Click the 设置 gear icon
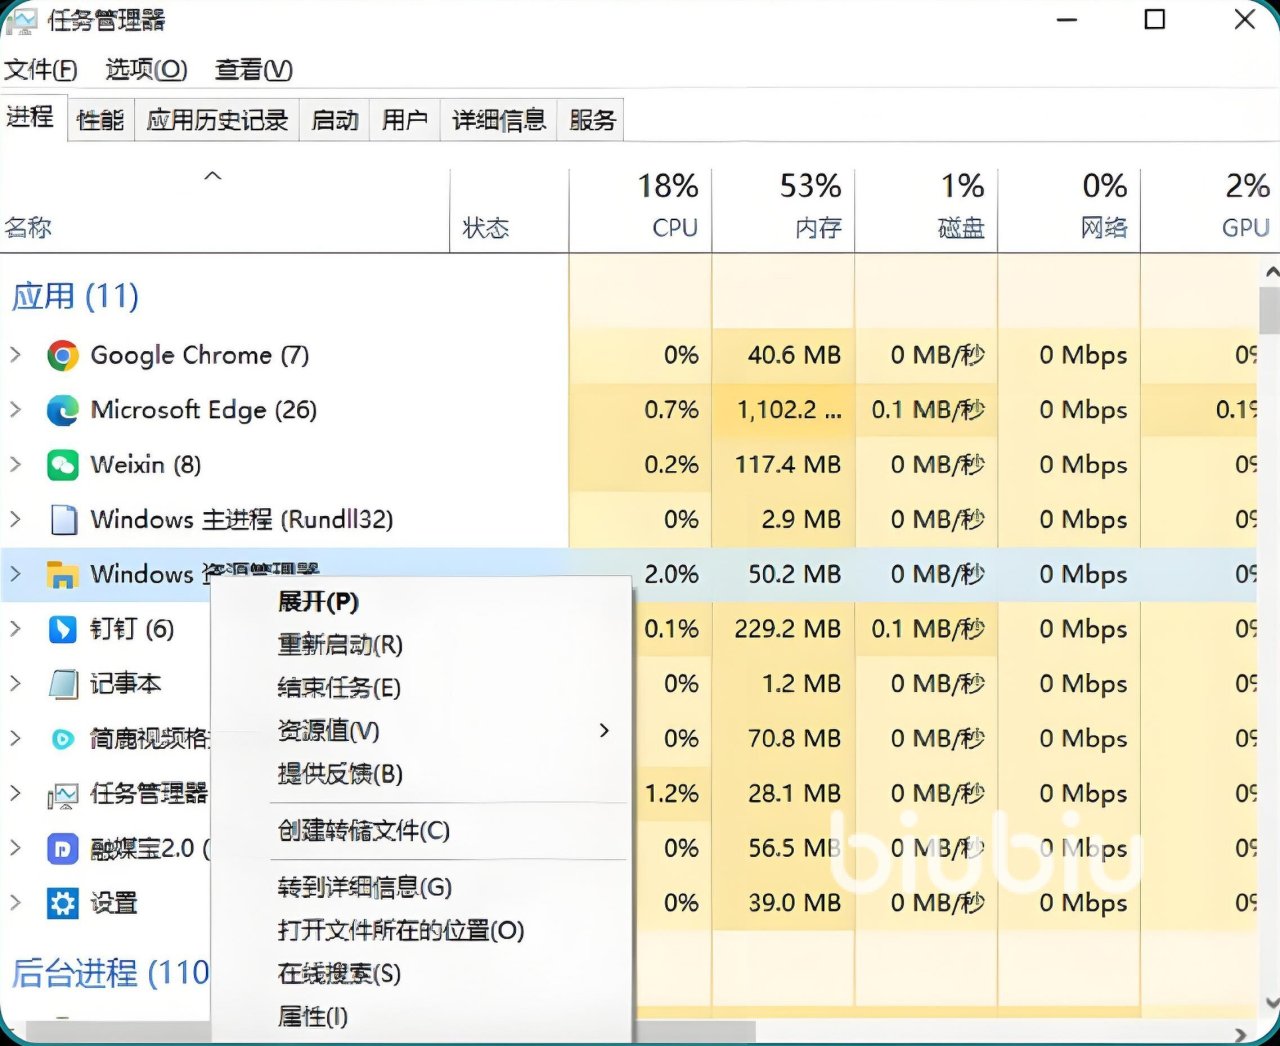Image resolution: width=1280 pixels, height=1046 pixels. point(63,904)
